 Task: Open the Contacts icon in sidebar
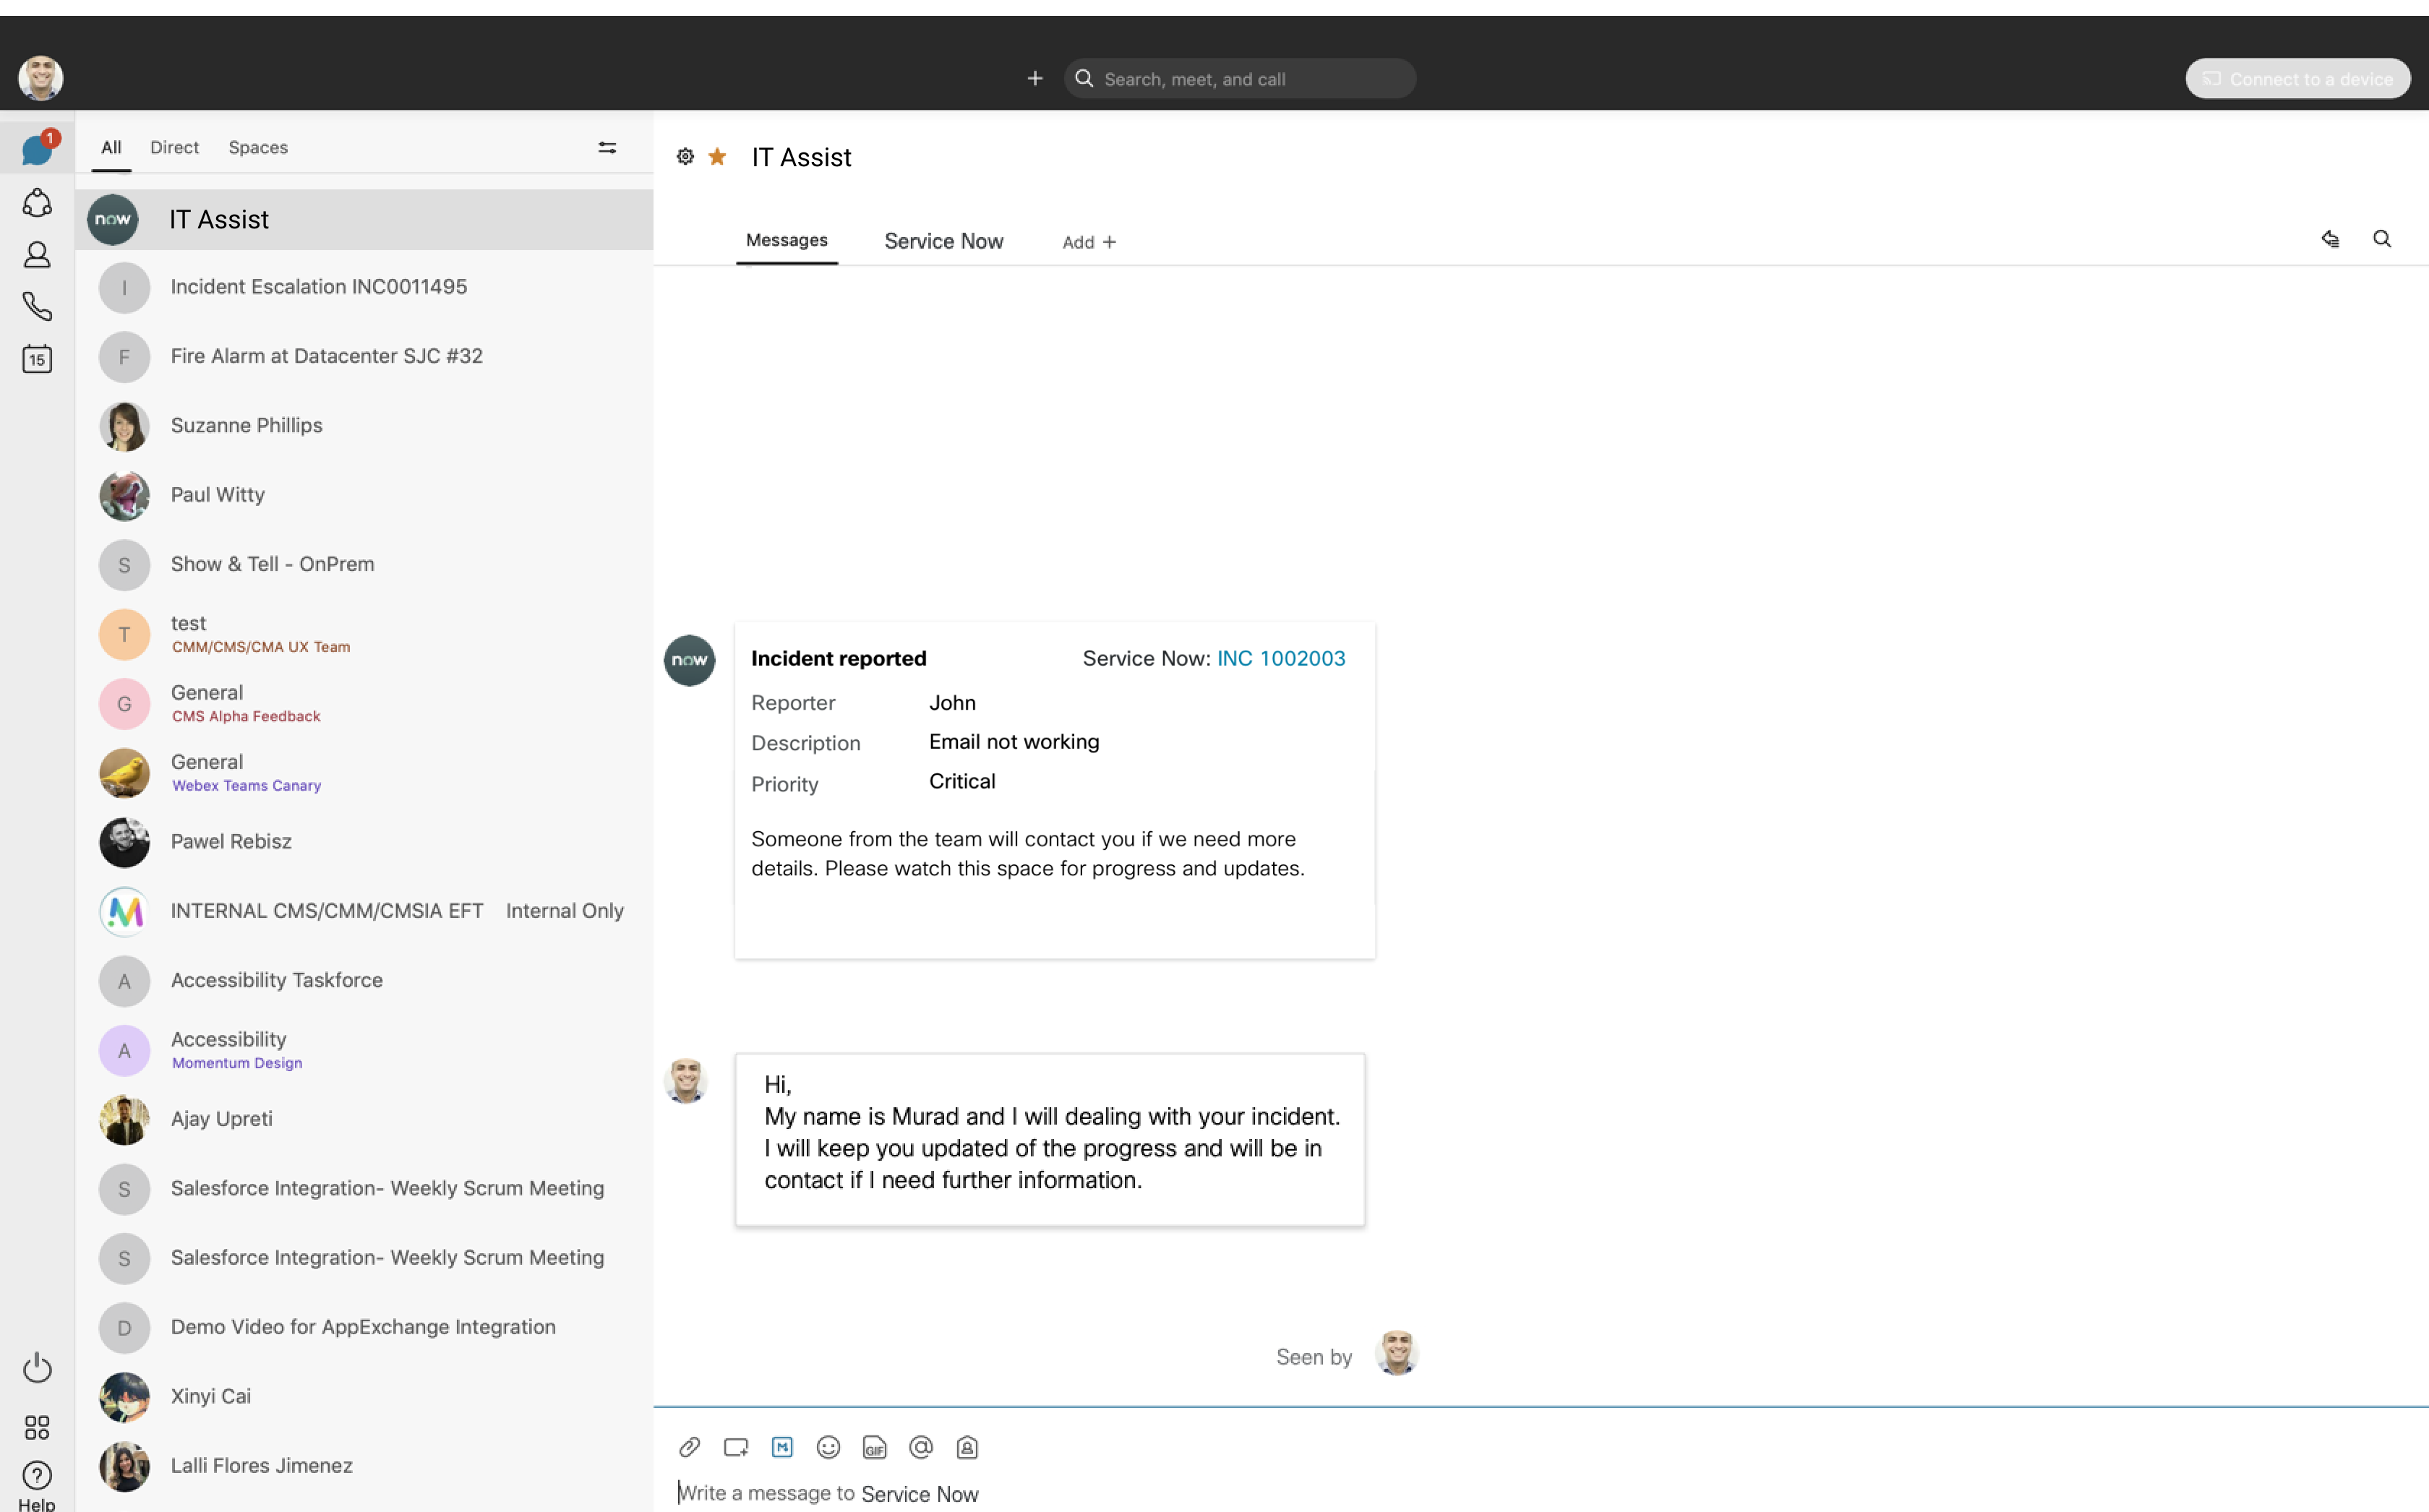point(37,255)
